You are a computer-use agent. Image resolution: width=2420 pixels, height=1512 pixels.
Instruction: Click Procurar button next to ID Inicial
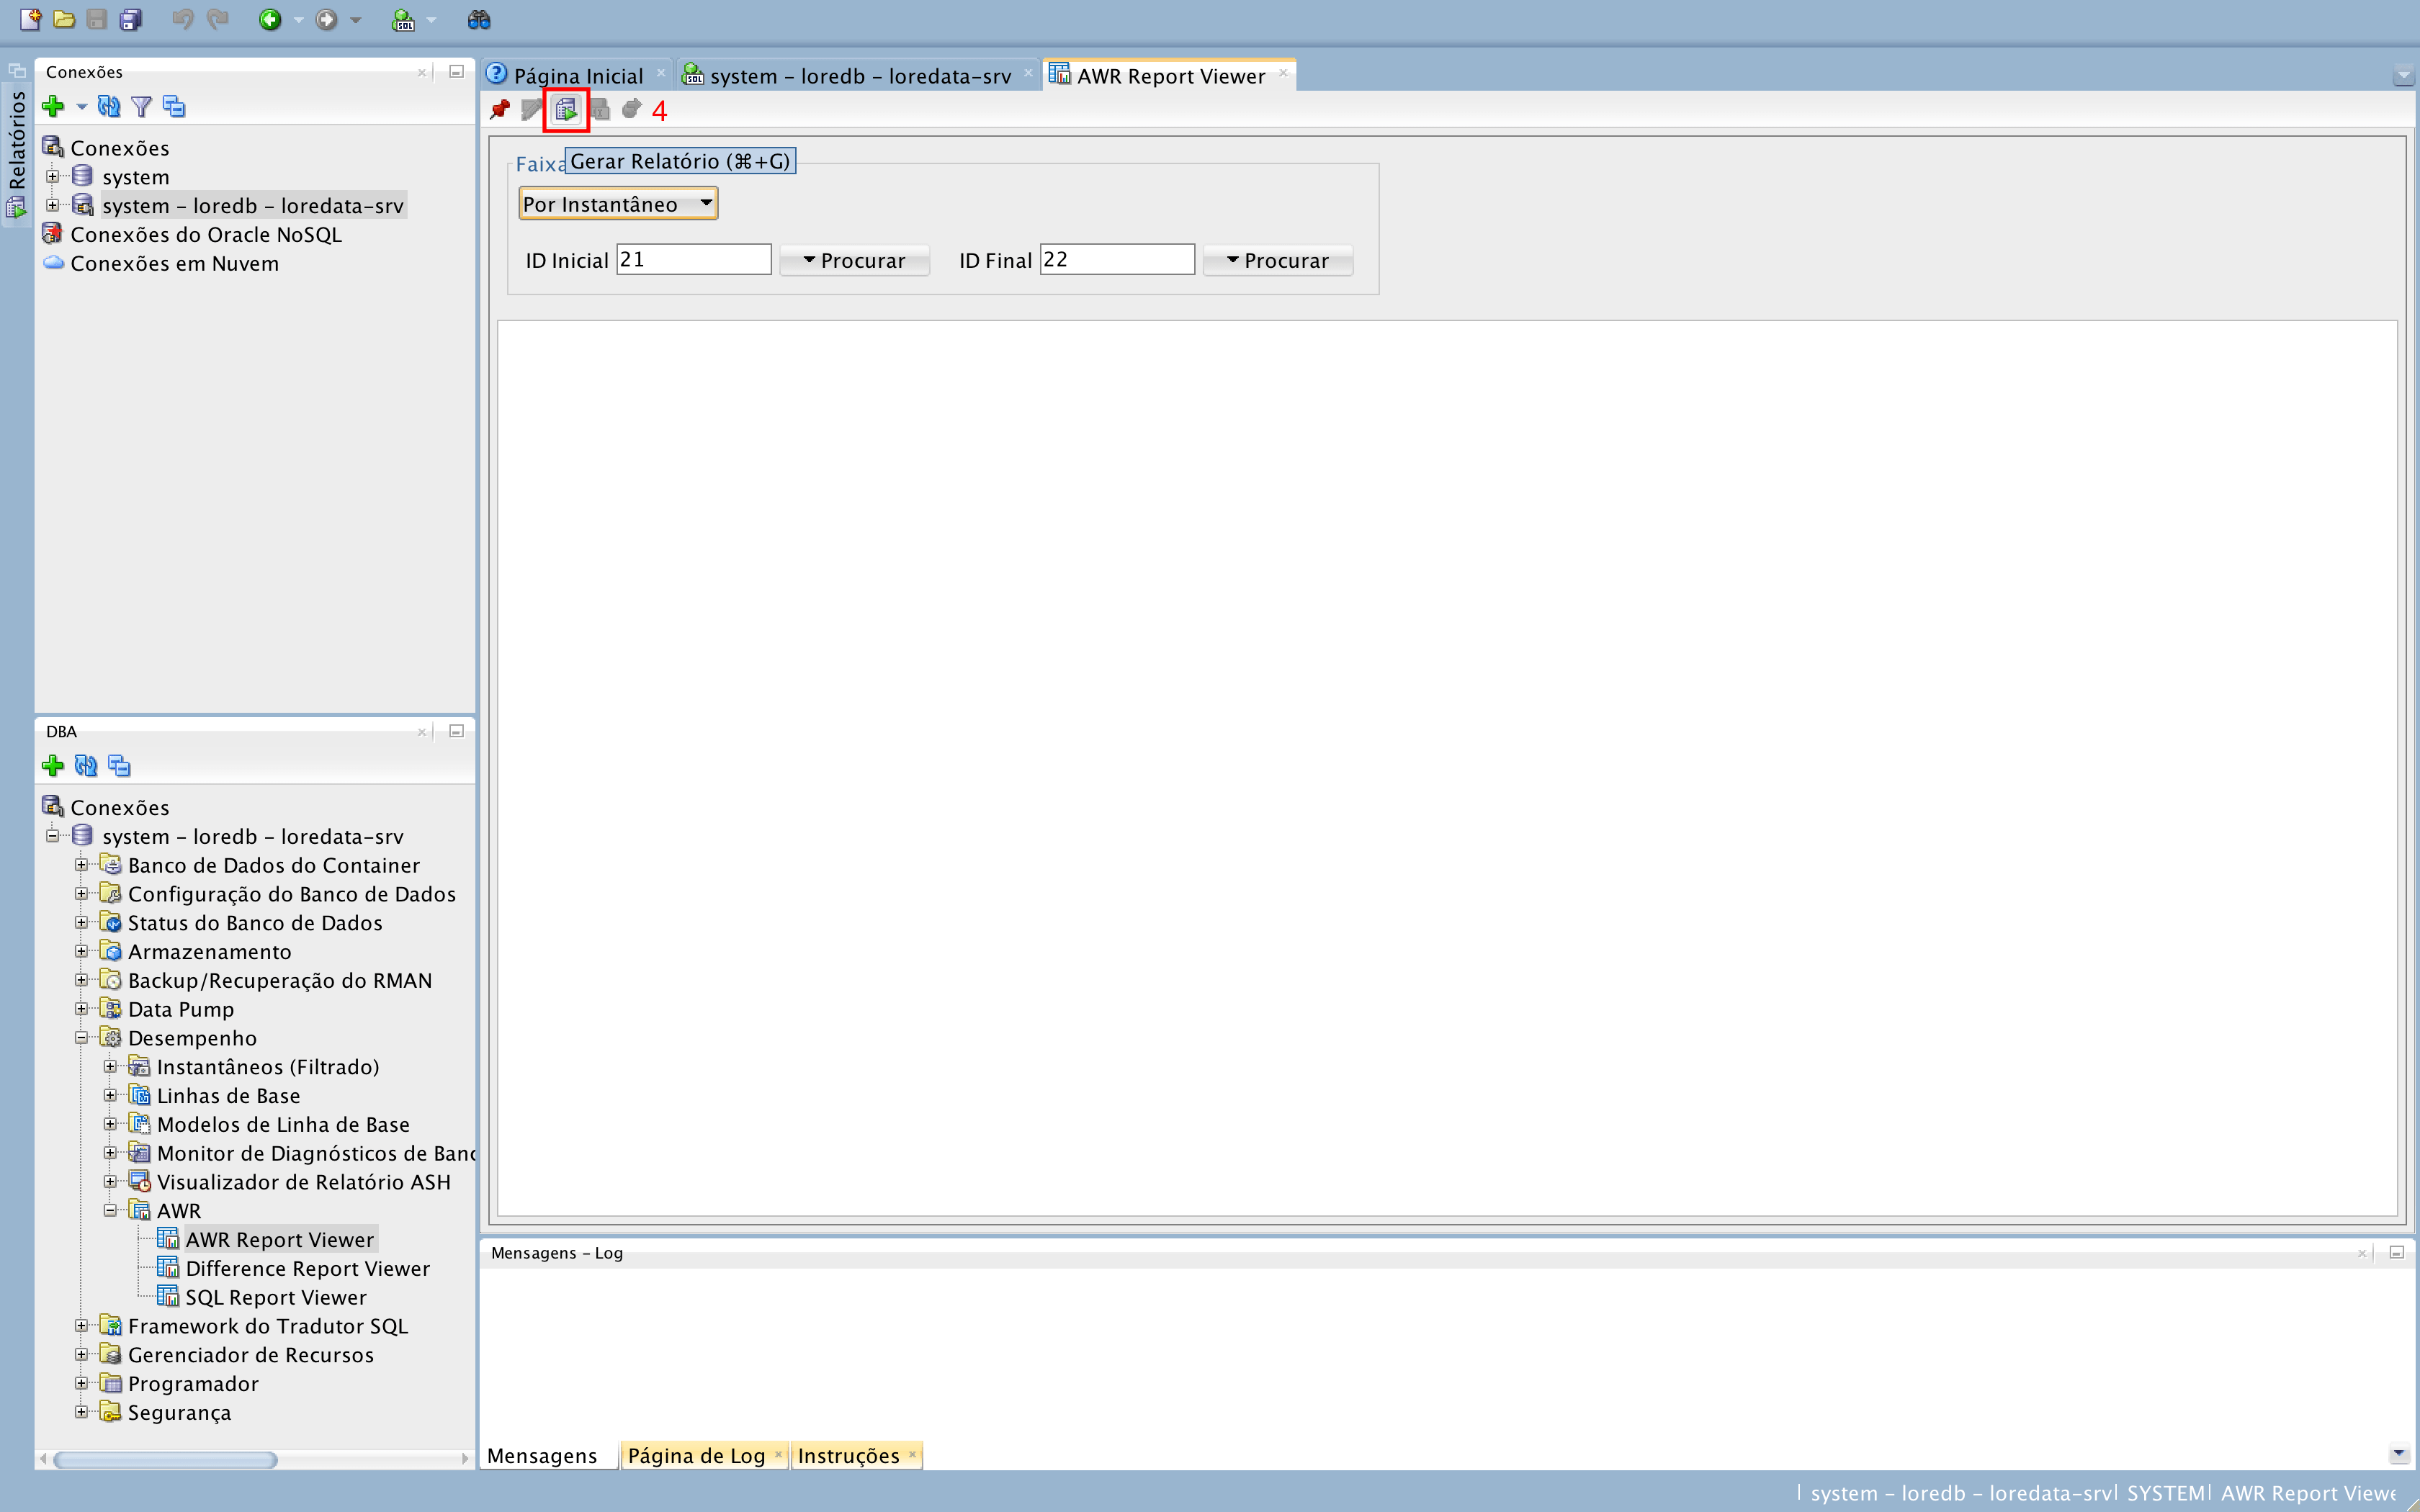point(854,261)
